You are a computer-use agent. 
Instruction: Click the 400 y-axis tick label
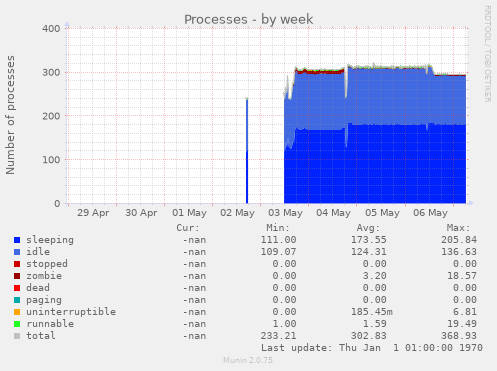pyautogui.click(x=51, y=29)
